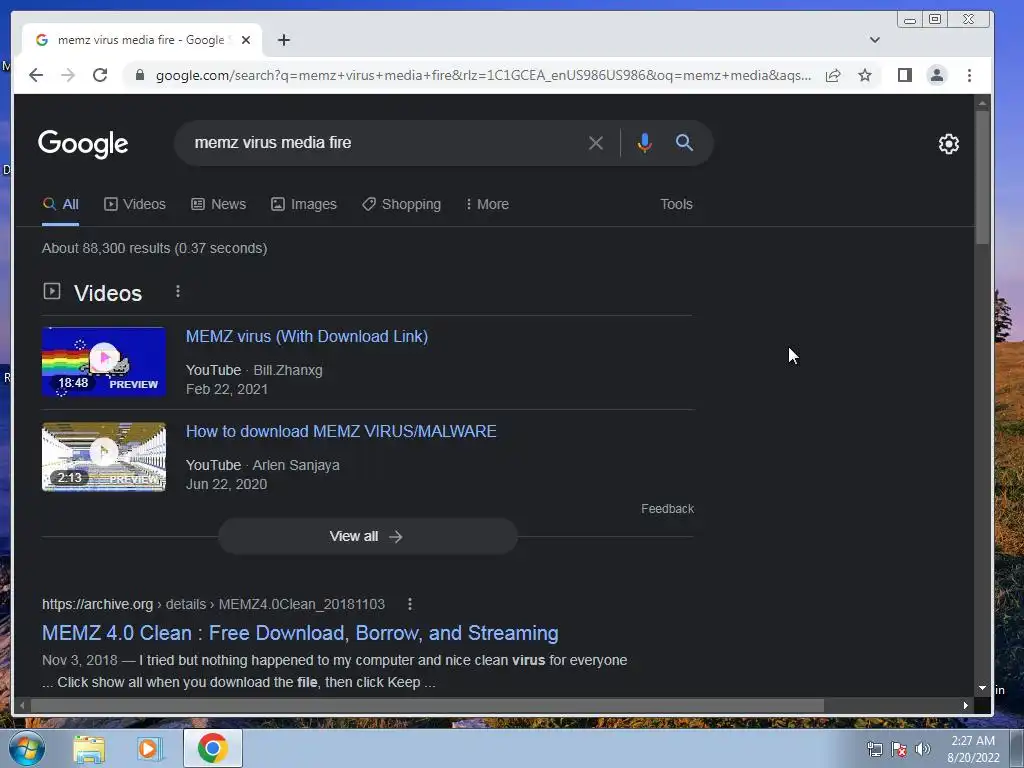Open Google quick settings gear
Viewport: 1024px width, 768px height.
[948, 144]
